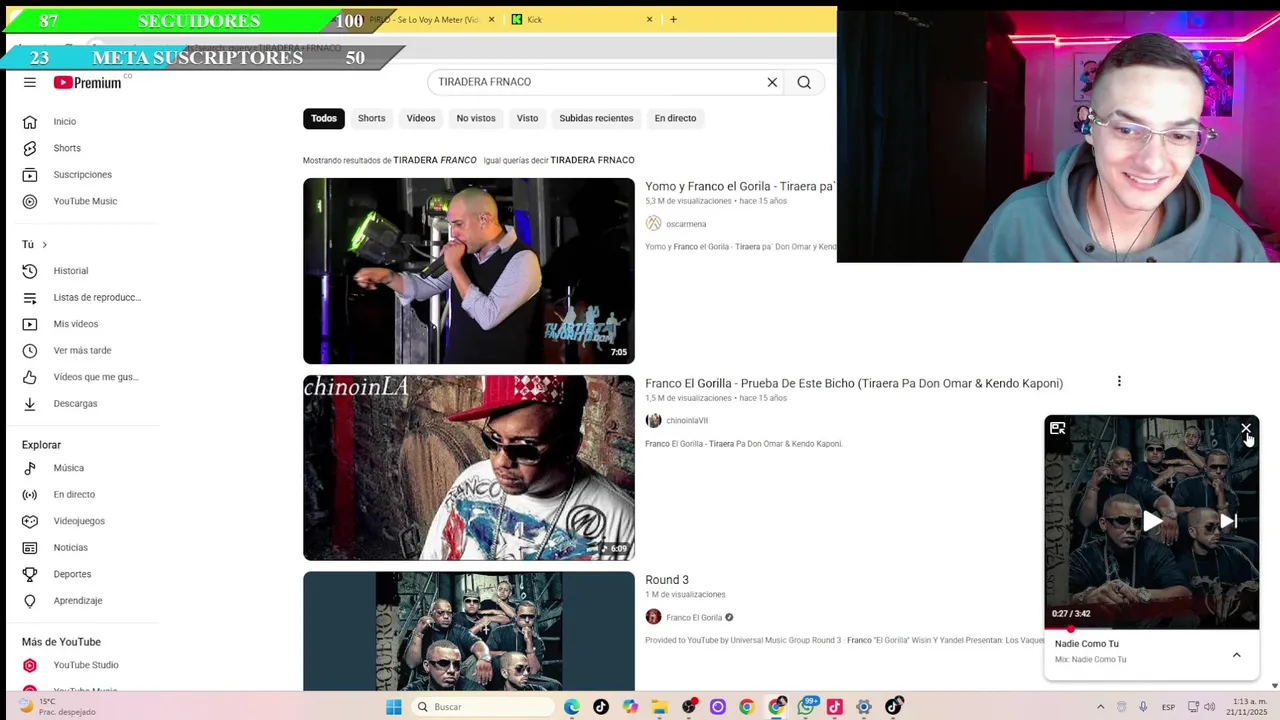This screenshot has height=720, width=1280.
Task: Open File Explorer from the taskbar
Action: point(659,707)
